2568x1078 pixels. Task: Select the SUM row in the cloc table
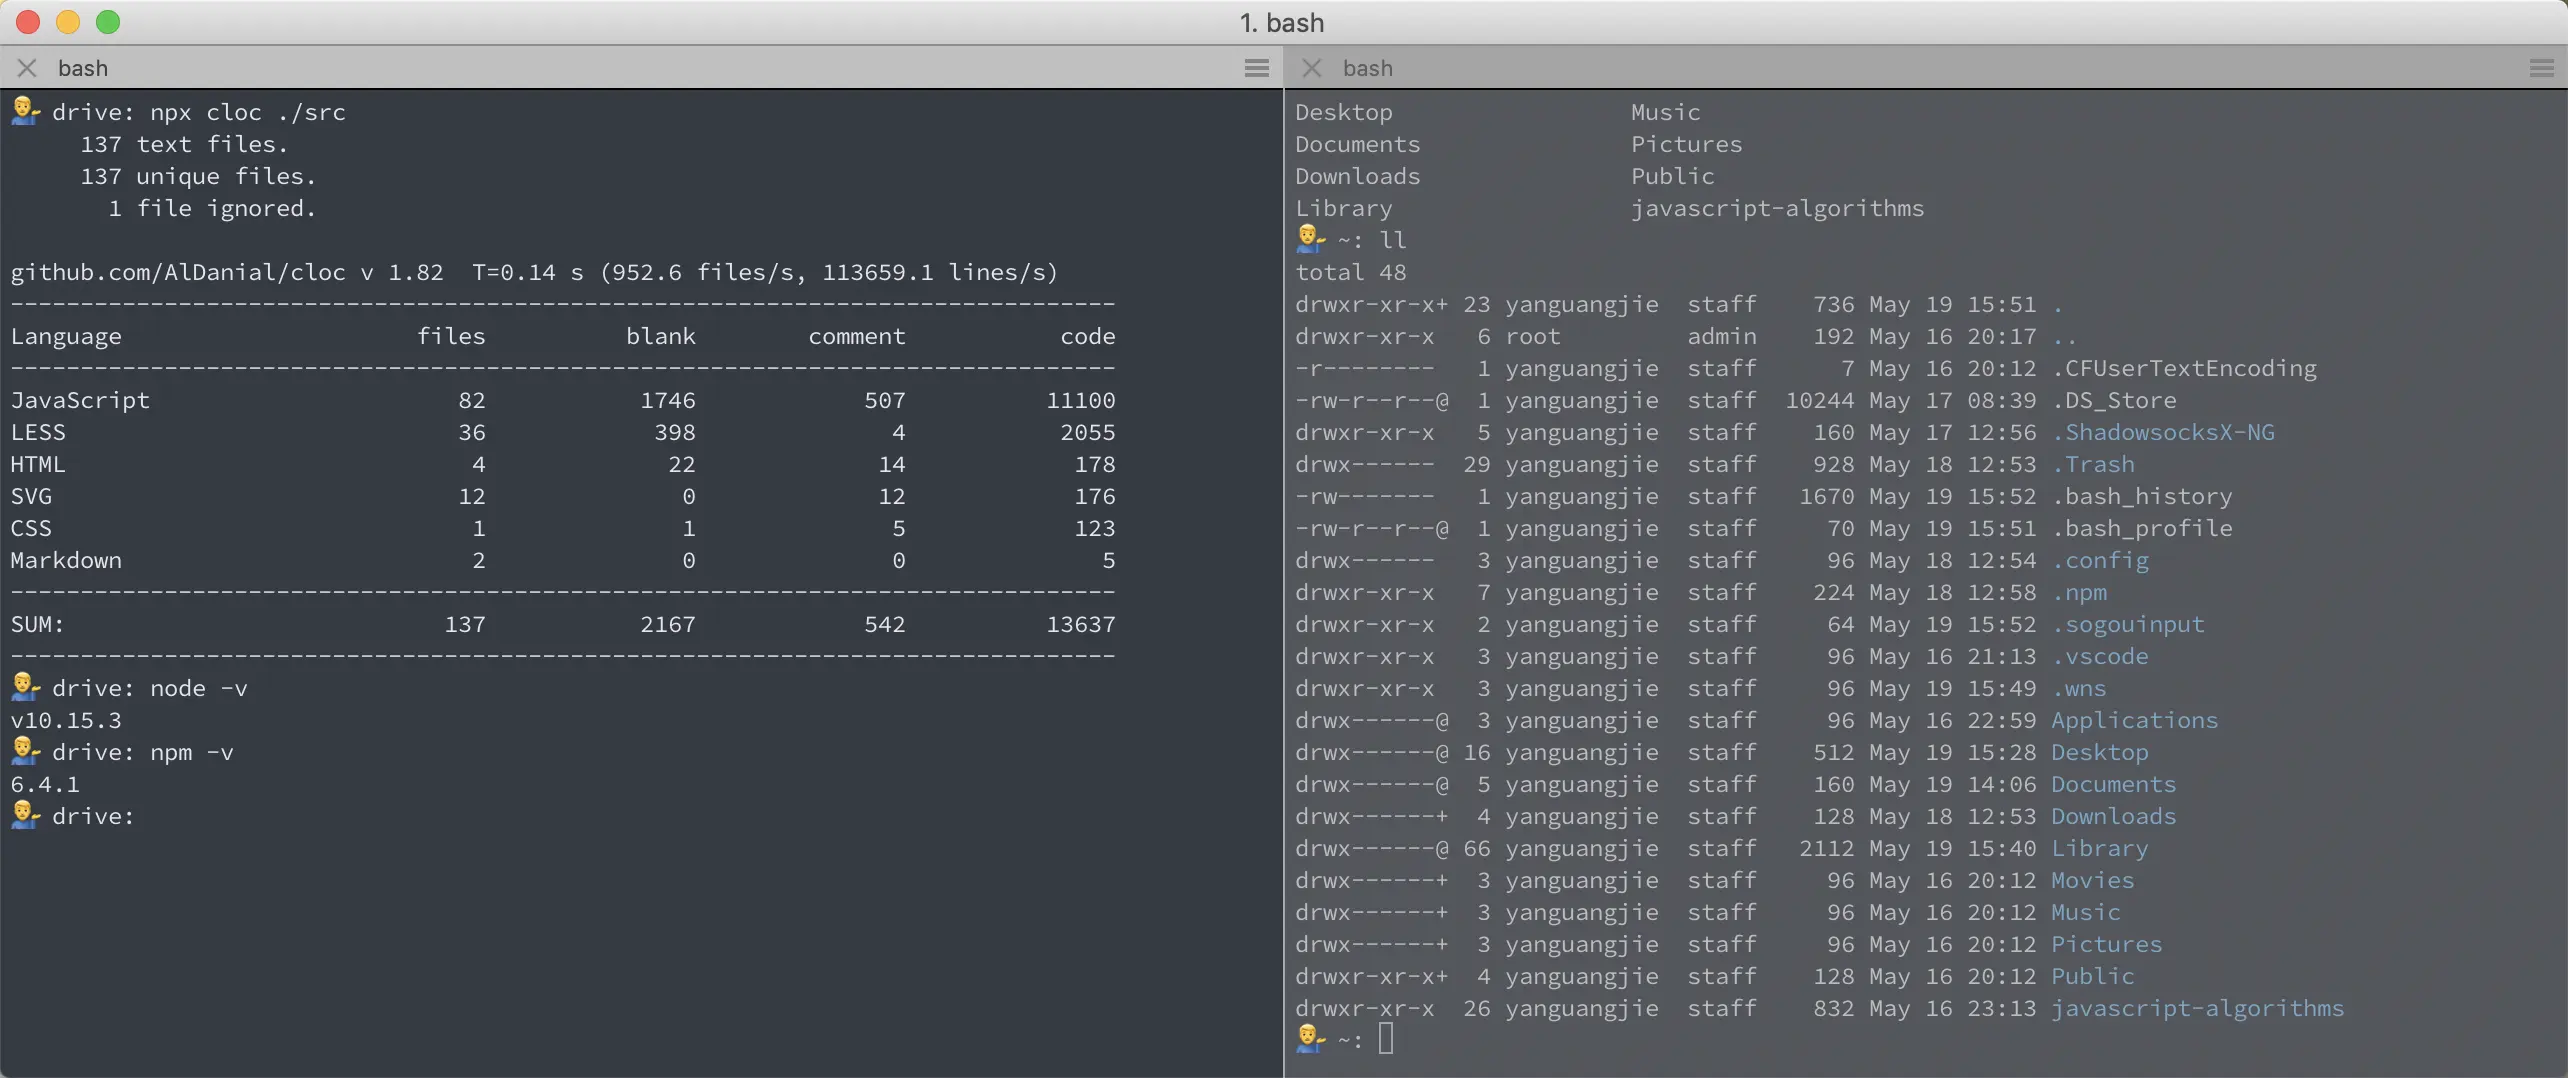38,624
